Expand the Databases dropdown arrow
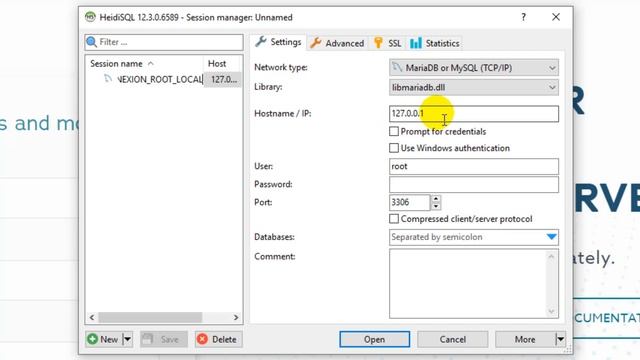The width and height of the screenshot is (640, 360). pyautogui.click(x=551, y=237)
